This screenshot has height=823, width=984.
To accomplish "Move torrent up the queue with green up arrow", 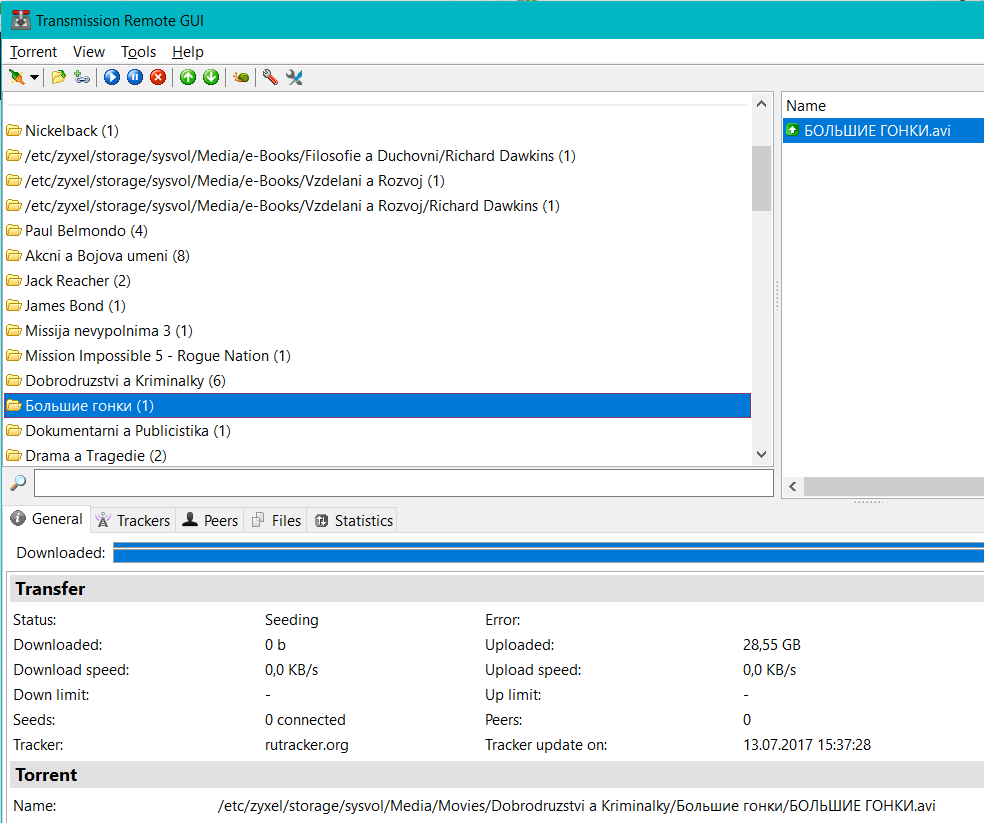I will (188, 77).
